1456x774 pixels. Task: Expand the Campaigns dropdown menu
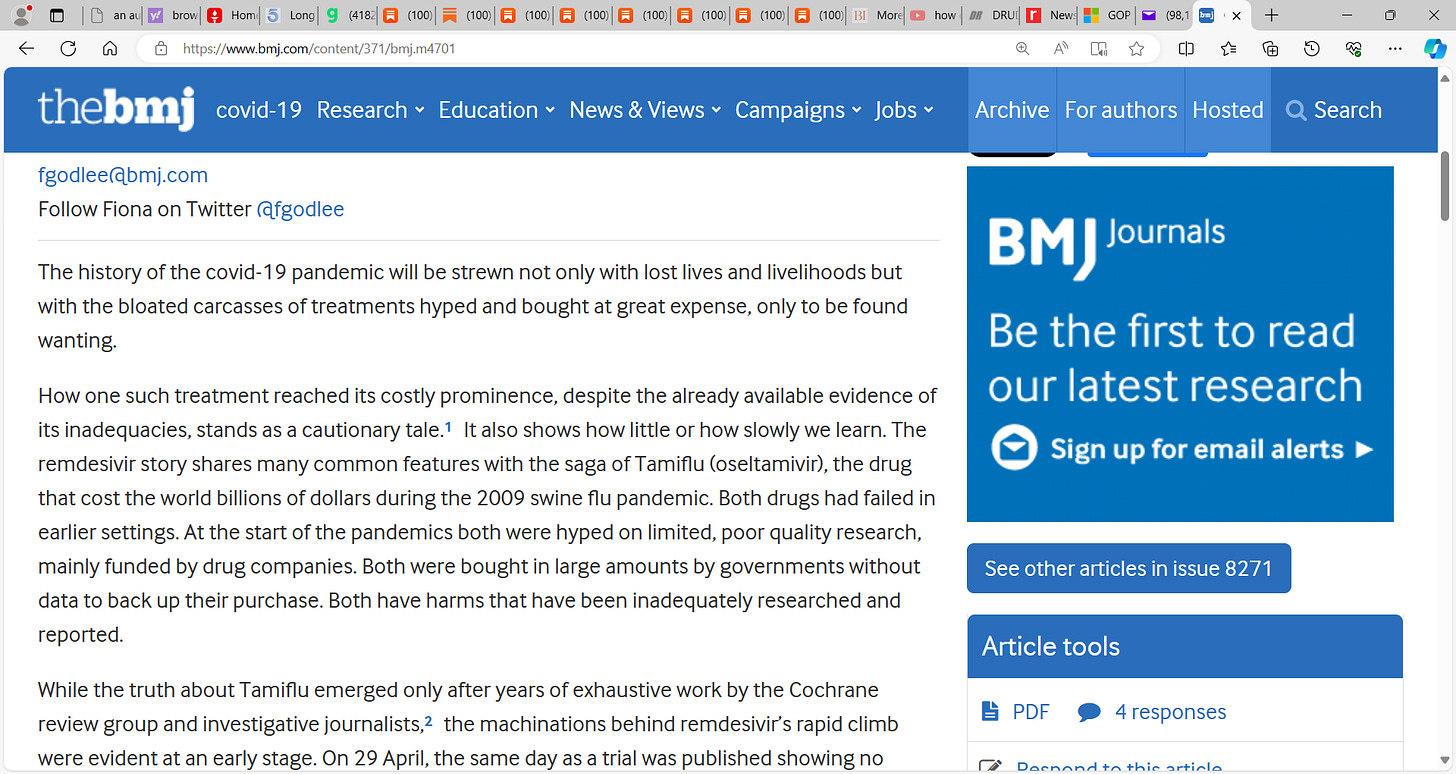pos(798,110)
